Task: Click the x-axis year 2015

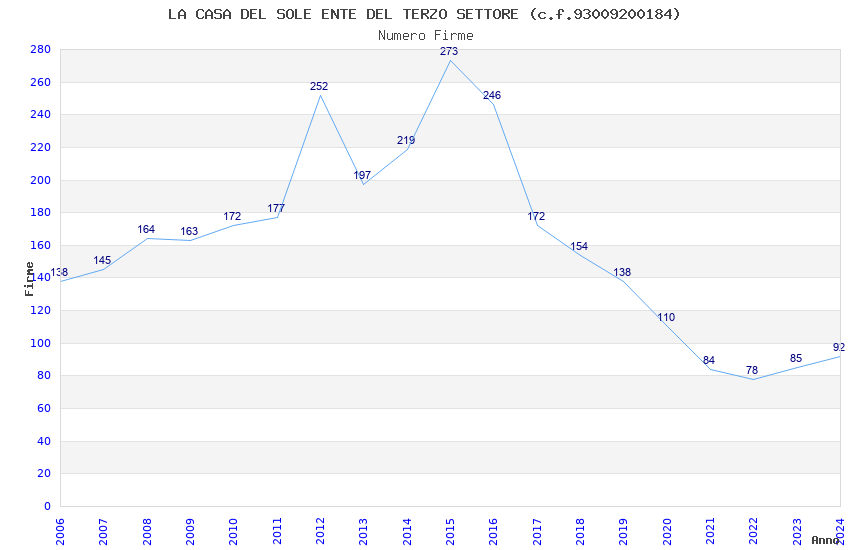Action: (450, 532)
